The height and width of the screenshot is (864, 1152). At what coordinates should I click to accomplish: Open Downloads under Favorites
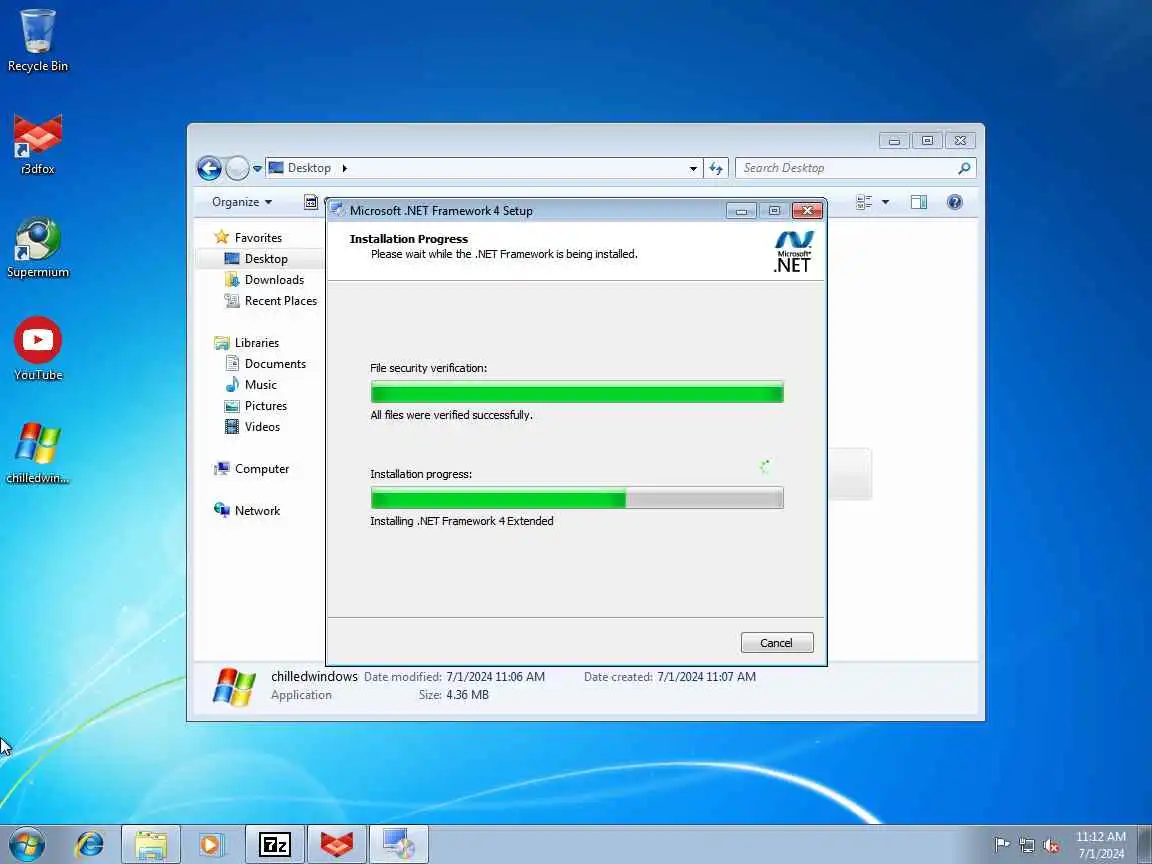tap(264, 279)
